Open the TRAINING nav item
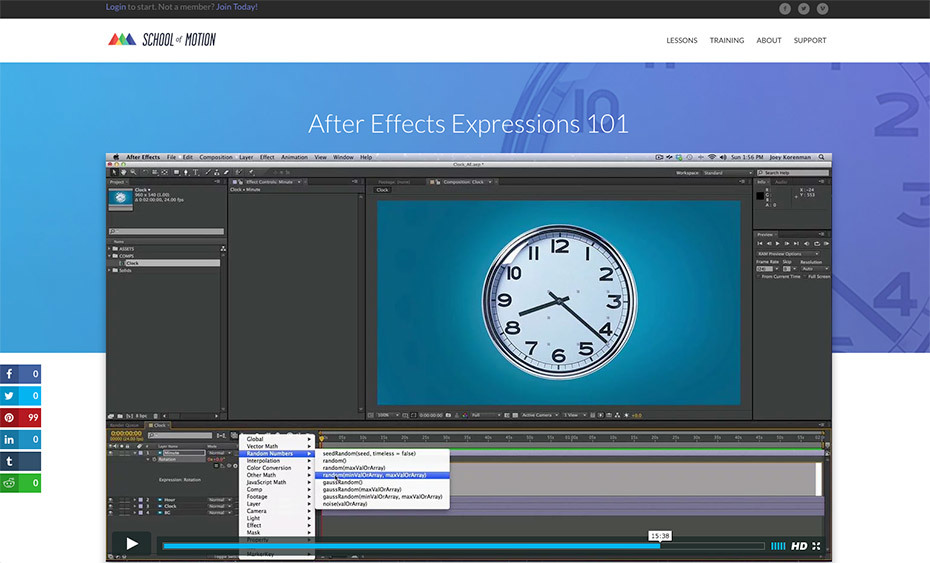The width and height of the screenshot is (930, 563). point(727,40)
